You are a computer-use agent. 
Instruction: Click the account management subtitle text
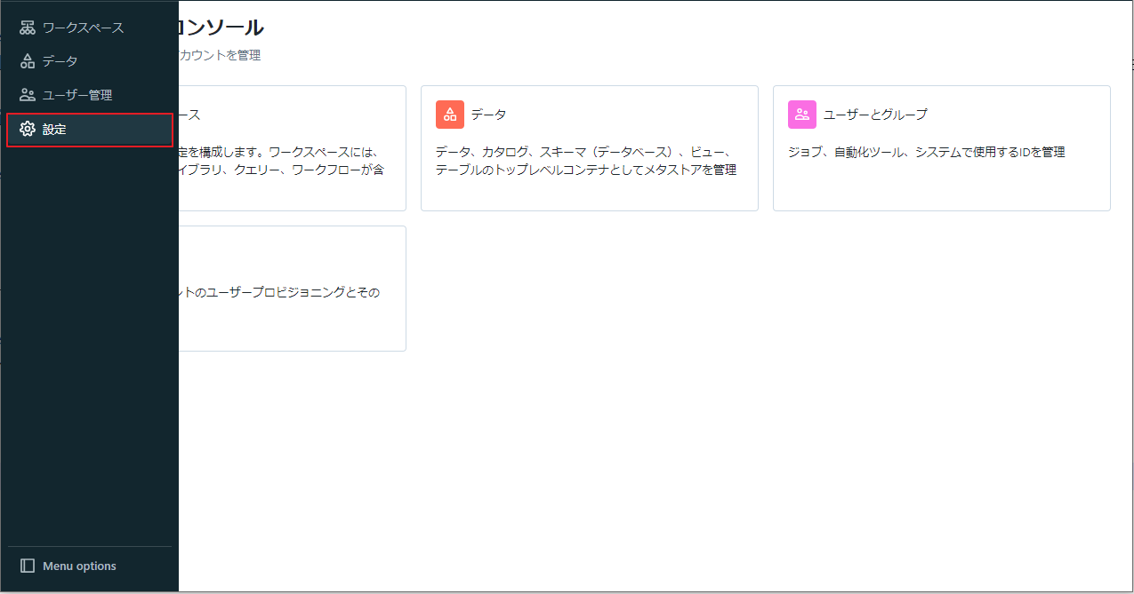(x=220, y=56)
